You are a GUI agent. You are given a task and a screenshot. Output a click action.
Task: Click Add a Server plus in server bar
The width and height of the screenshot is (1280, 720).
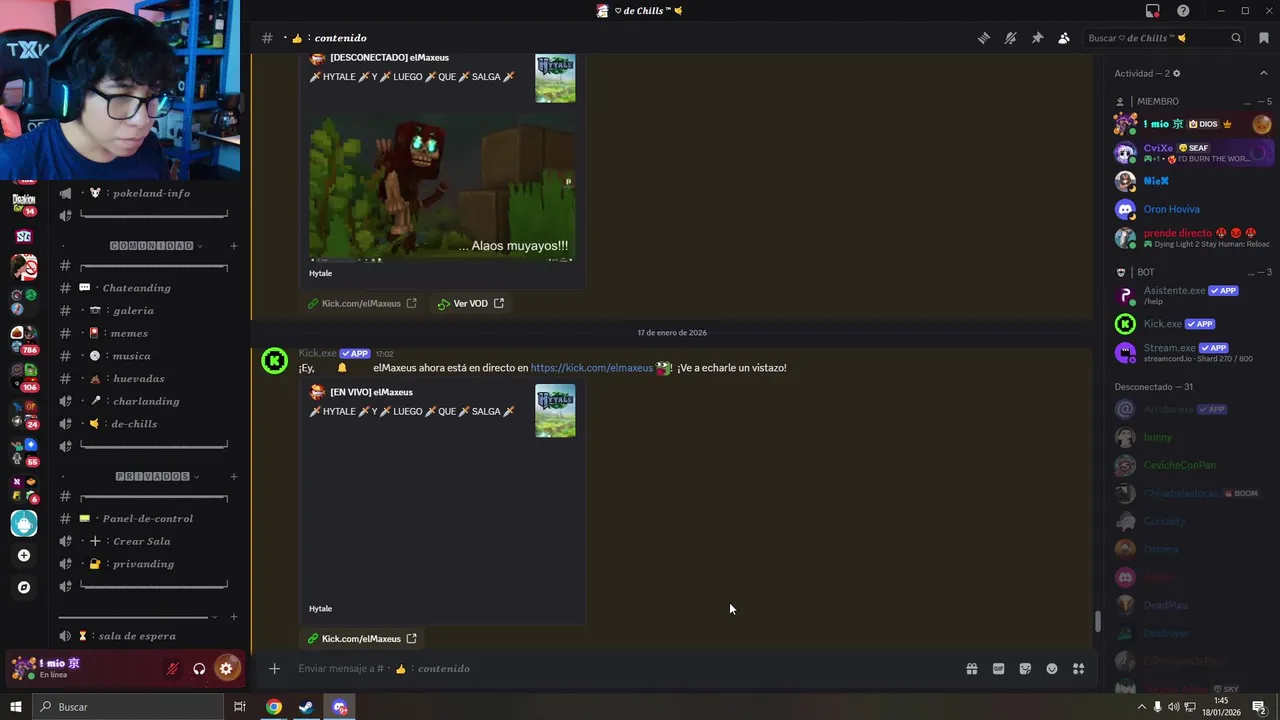pyautogui.click(x=24, y=555)
